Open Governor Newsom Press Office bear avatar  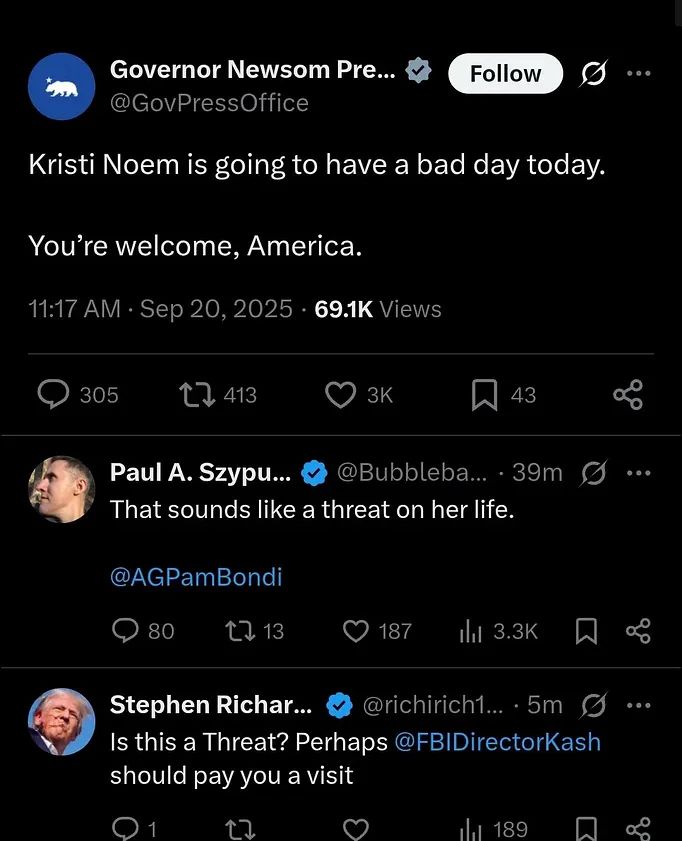[62, 86]
